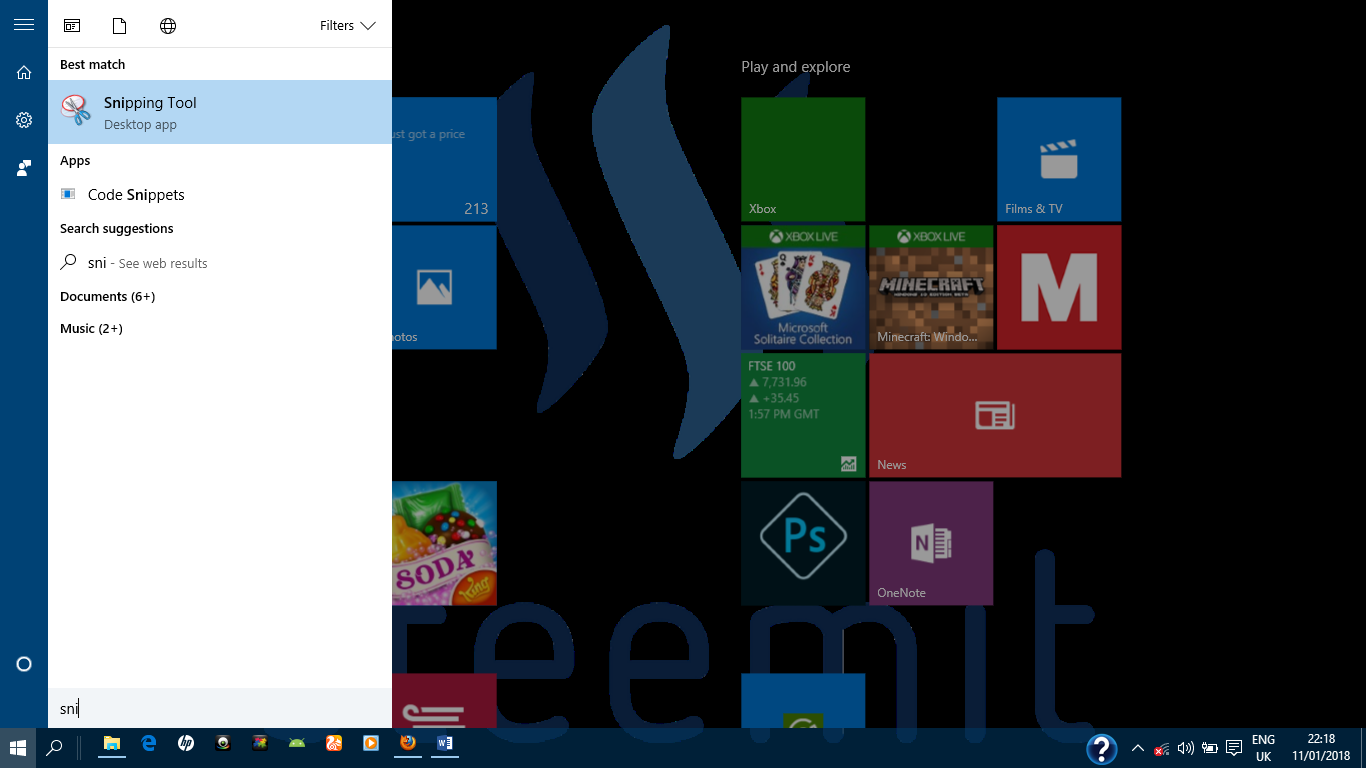Switch to Firefox on the taskbar
Image resolution: width=1366 pixels, height=768 pixels.
tap(408, 744)
